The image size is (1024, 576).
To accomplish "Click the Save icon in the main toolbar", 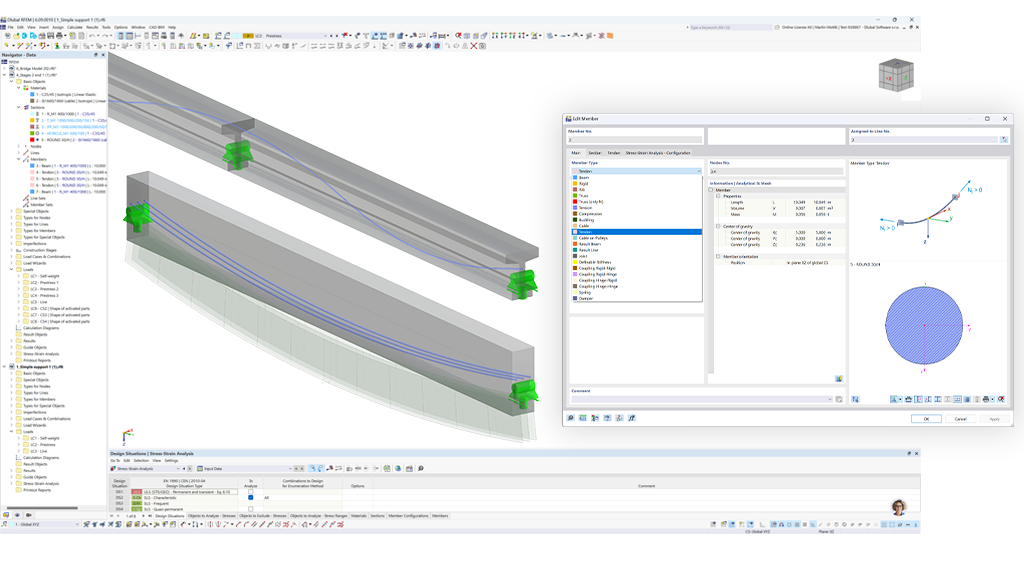I will 50,36.
